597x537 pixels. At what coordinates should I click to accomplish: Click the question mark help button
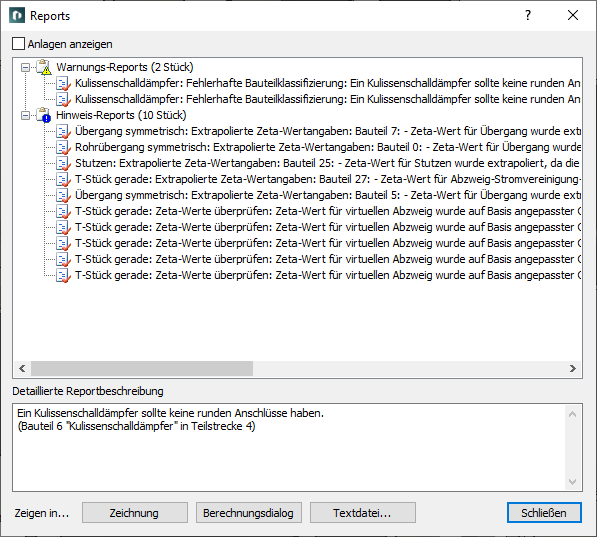point(528,15)
